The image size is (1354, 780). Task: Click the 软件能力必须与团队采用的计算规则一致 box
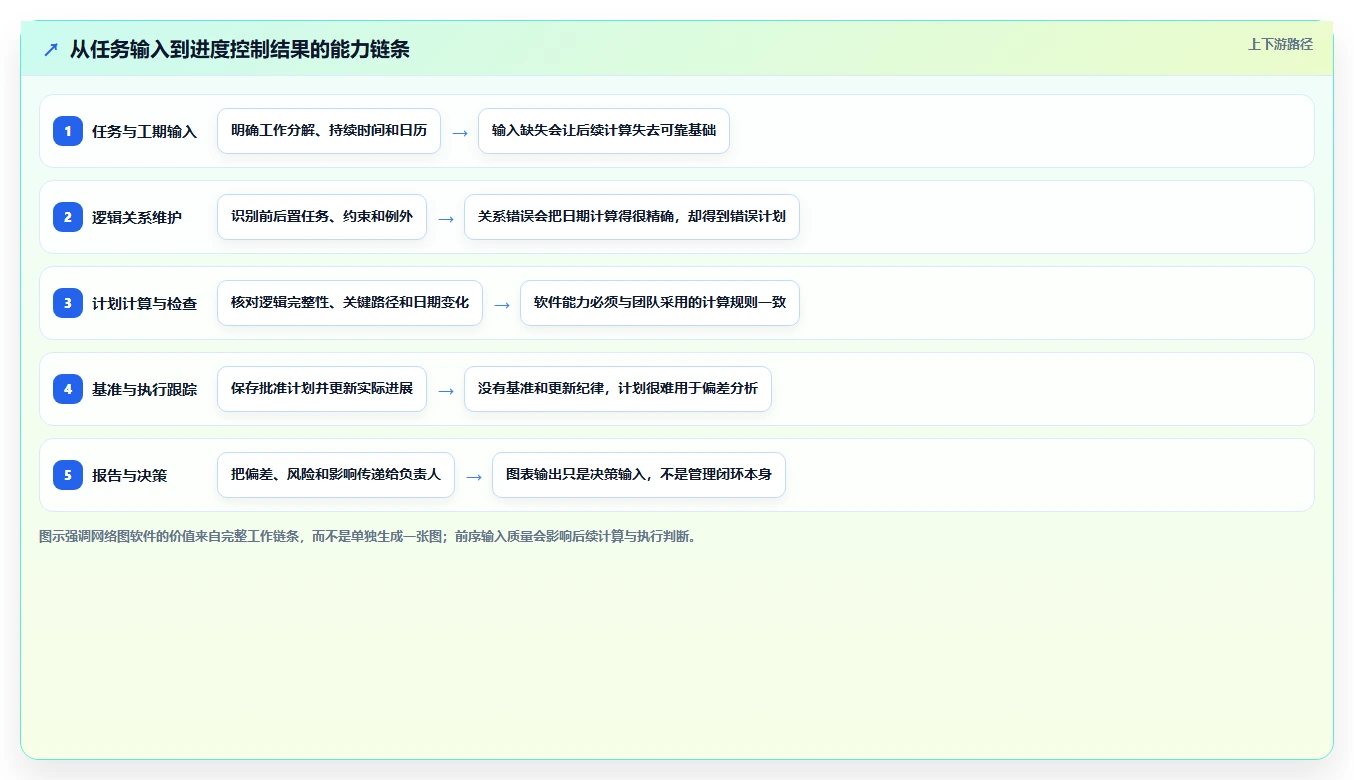(x=660, y=303)
